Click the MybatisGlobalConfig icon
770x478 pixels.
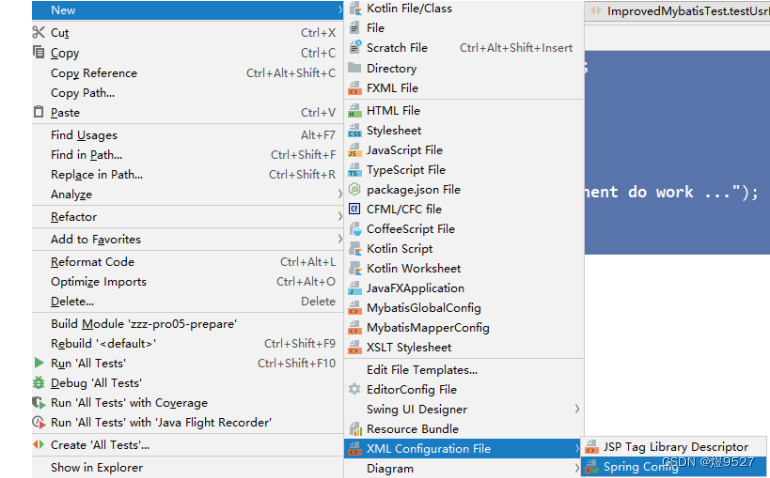coord(355,308)
